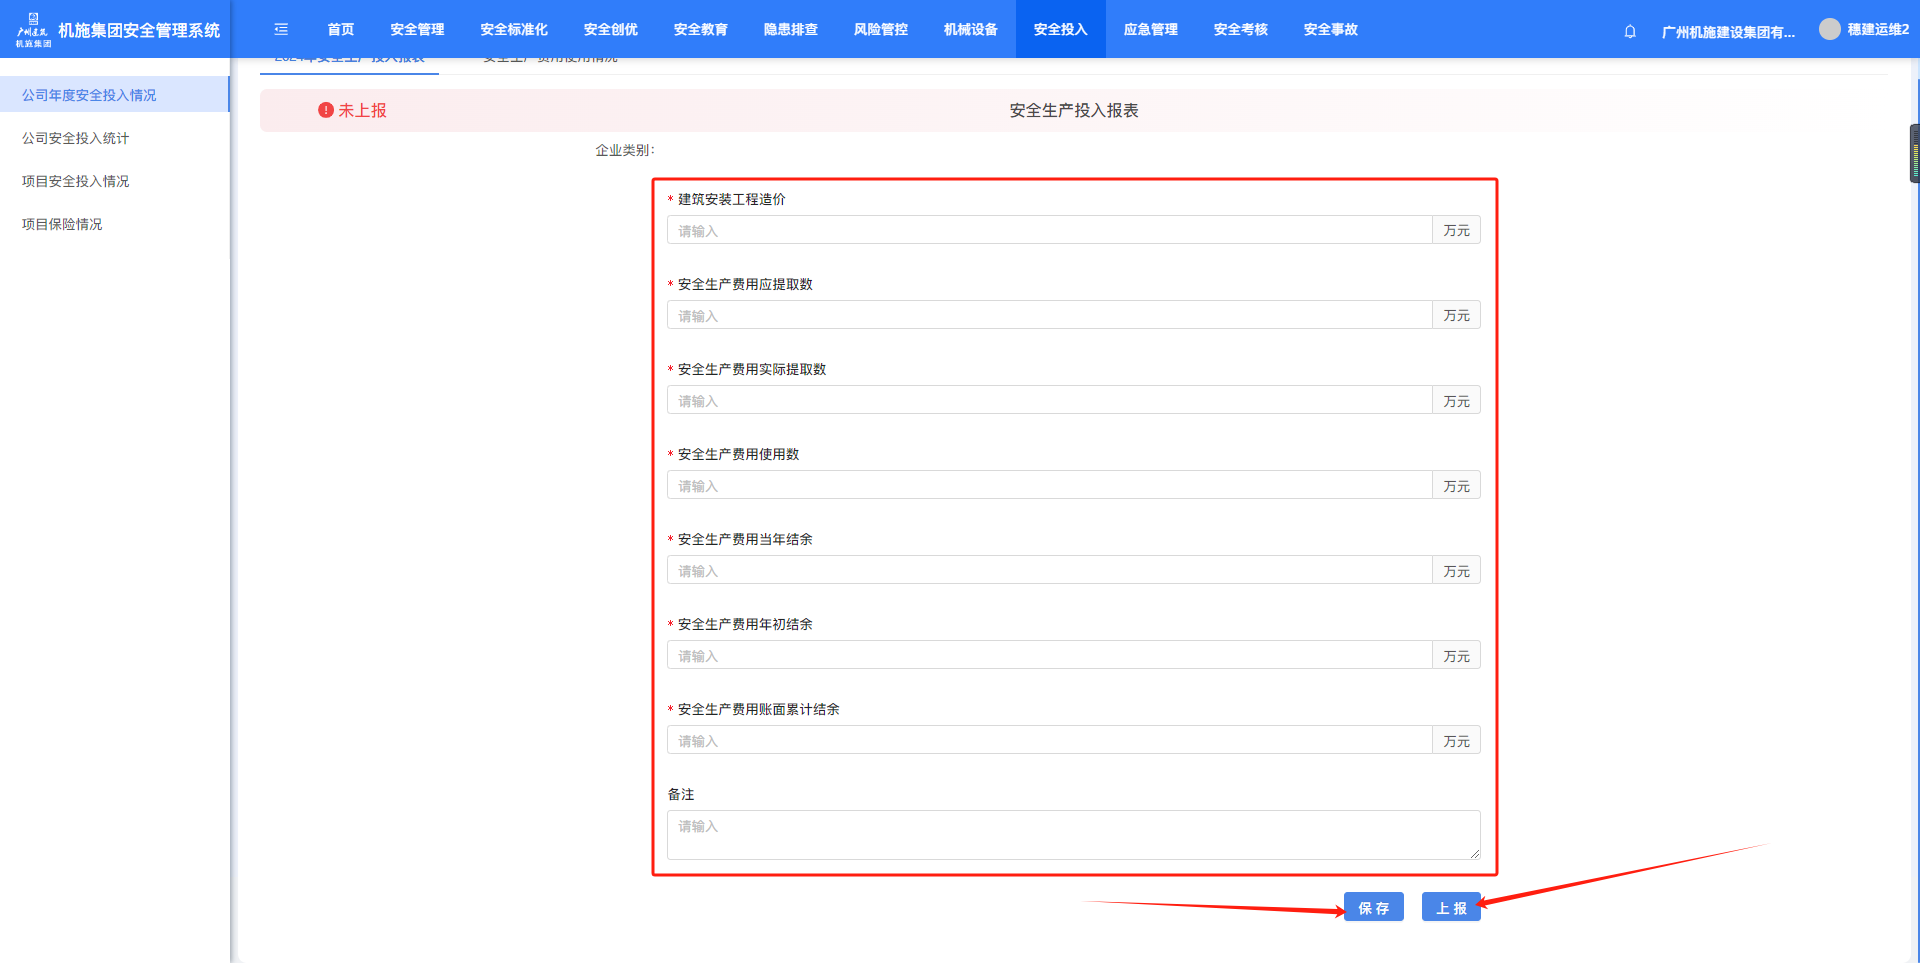Expand the company name dropdown in header
Screen dimensions: 1920x963
click(1727, 32)
